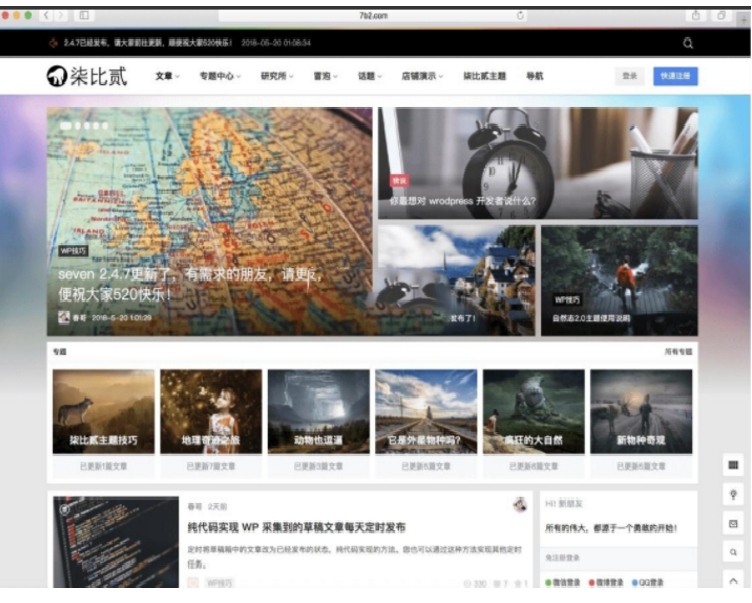Click the Safari back arrow button
This screenshot has width=752, height=603.
pyautogui.click(x=46, y=15)
